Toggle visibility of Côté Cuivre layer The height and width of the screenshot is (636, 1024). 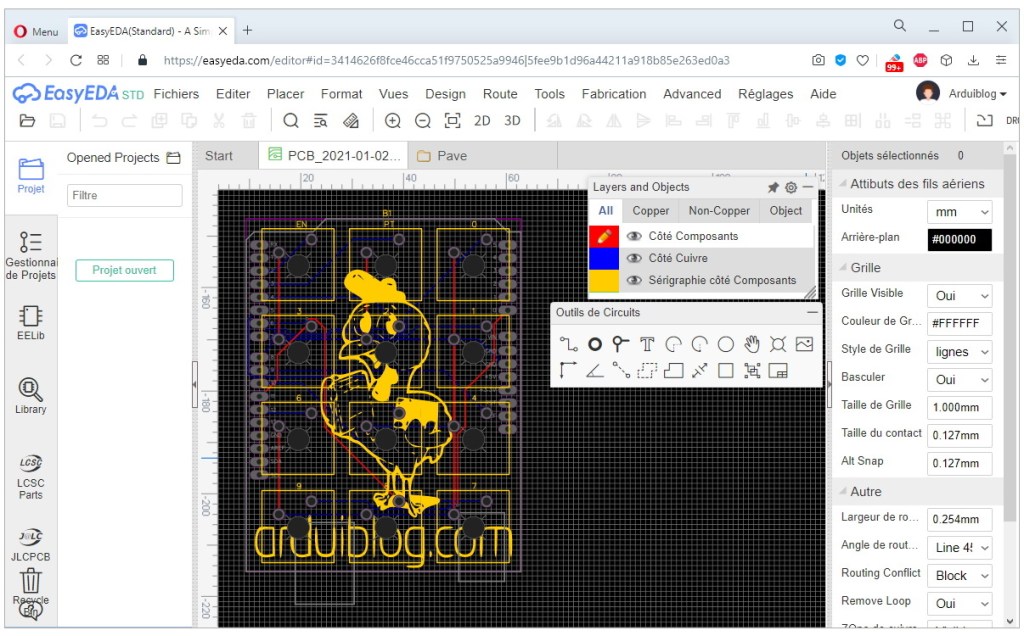point(634,258)
